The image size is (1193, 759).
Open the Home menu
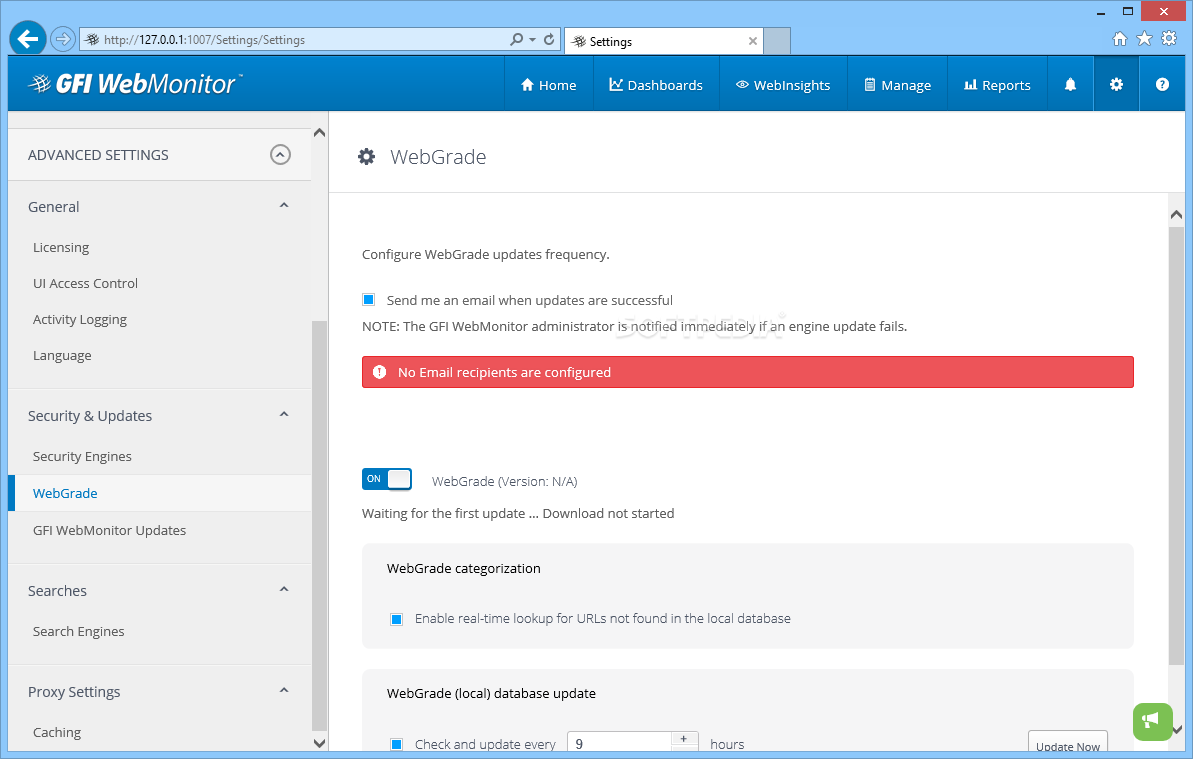tap(549, 85)
